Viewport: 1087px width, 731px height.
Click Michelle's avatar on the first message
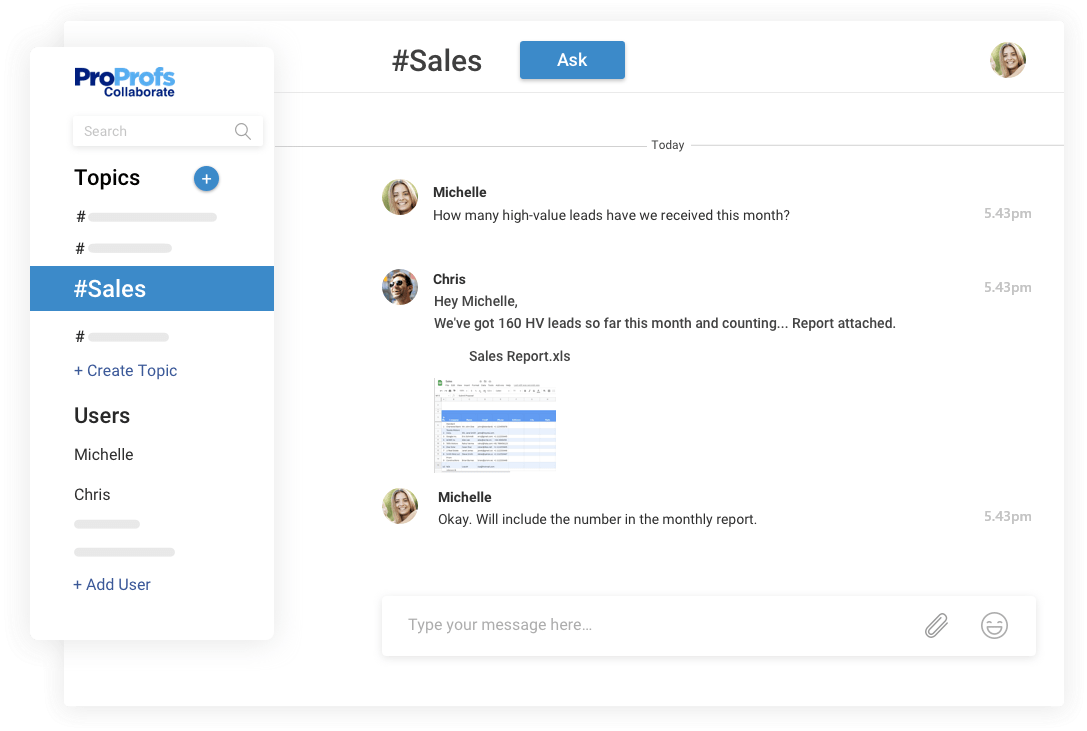coord(400,197)
